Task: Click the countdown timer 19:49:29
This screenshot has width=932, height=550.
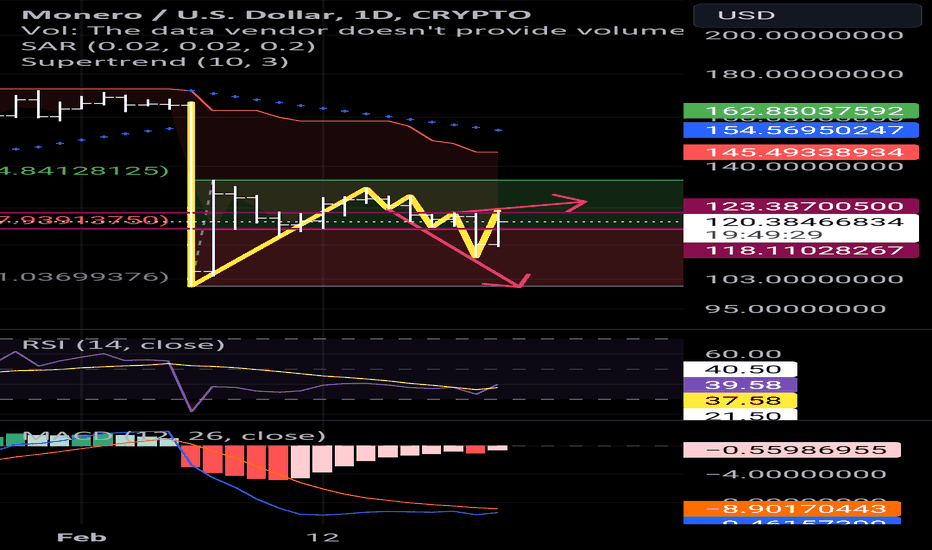Action: coord(764,235)
